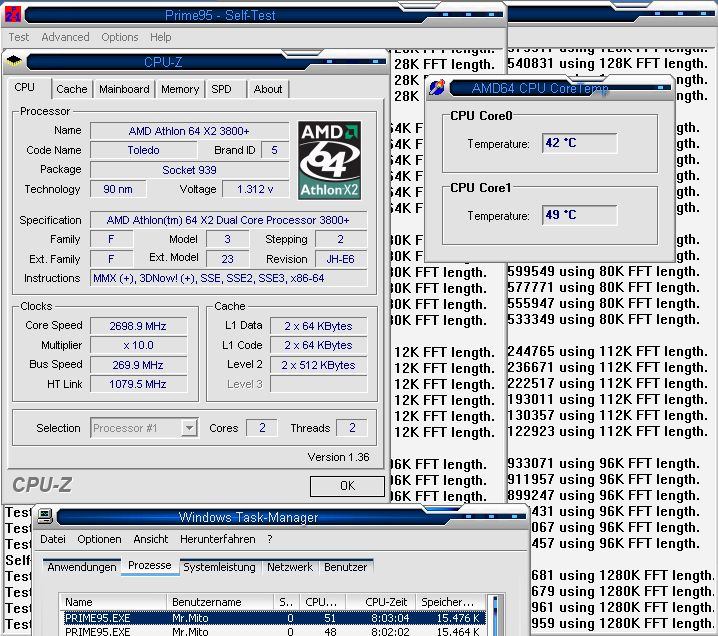Sort processes by the Benutzername column header

tap(220, 602)
